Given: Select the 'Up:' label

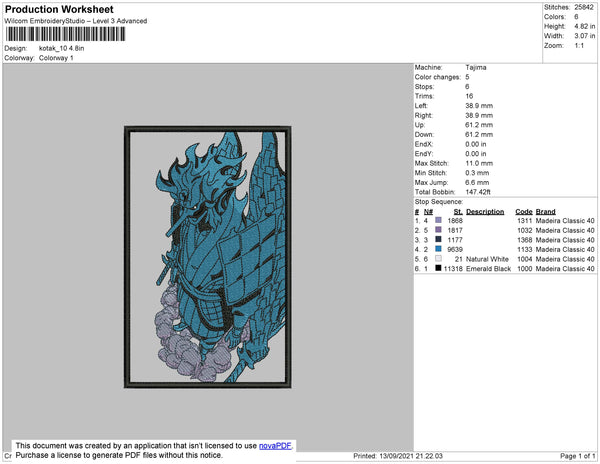Looking at the screenshot, I should [x=420, y=125].
